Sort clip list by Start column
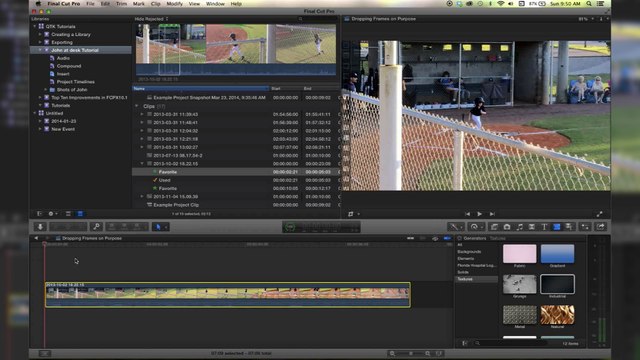 (x=285, y=89)
